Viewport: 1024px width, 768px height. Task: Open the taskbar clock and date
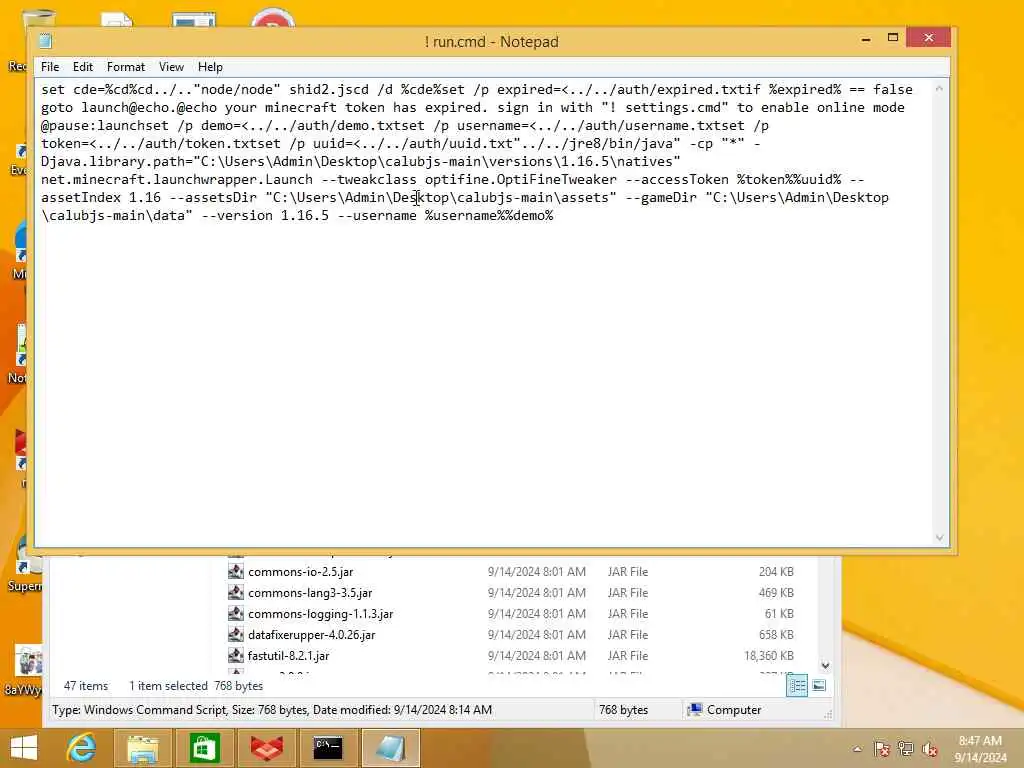(x=980, y=749)
